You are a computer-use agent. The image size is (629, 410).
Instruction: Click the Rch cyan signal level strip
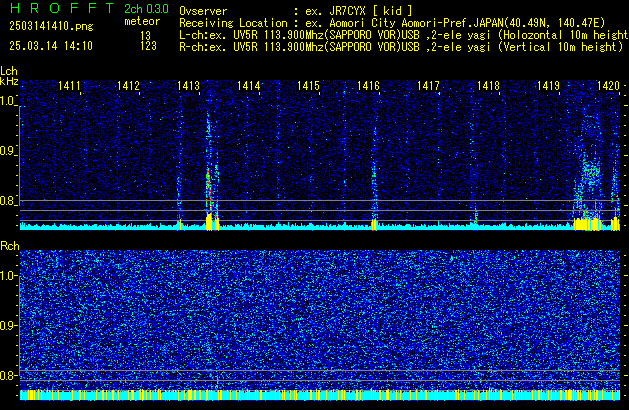(320, 395)
